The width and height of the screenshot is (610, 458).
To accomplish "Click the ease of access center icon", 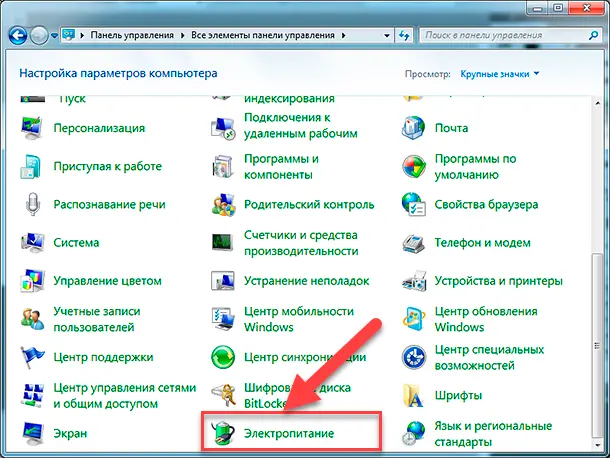I will (414, 357).
